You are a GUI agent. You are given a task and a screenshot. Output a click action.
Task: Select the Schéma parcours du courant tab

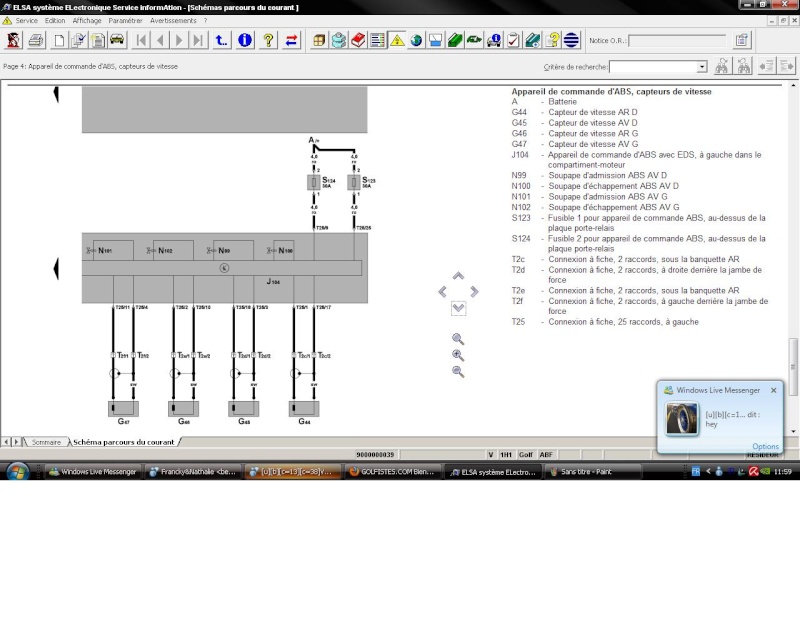123,442
